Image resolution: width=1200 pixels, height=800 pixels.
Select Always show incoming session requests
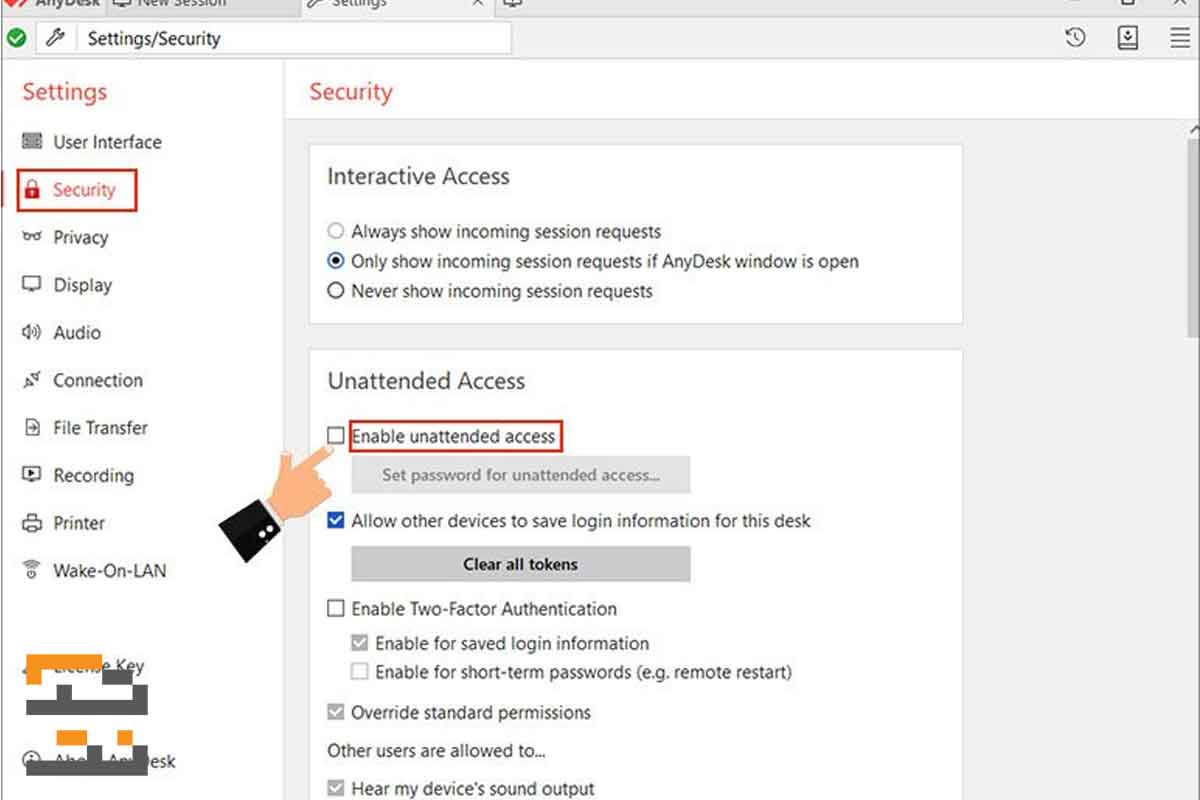click(336, 231)
